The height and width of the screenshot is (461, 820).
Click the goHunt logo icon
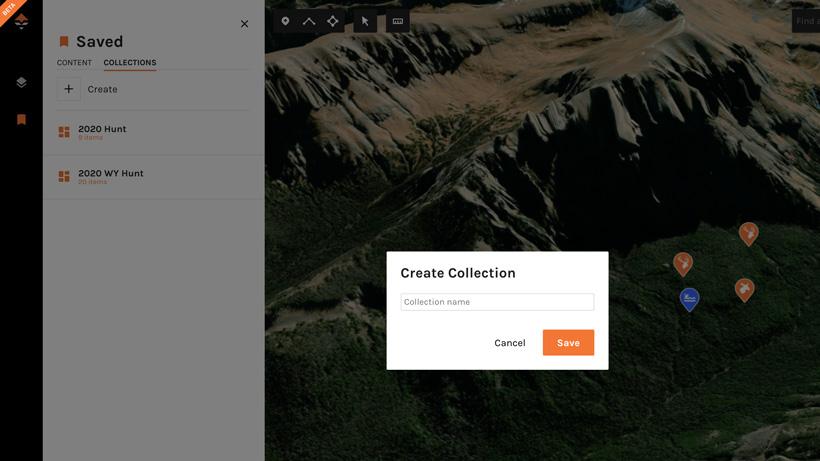[21, 21]
